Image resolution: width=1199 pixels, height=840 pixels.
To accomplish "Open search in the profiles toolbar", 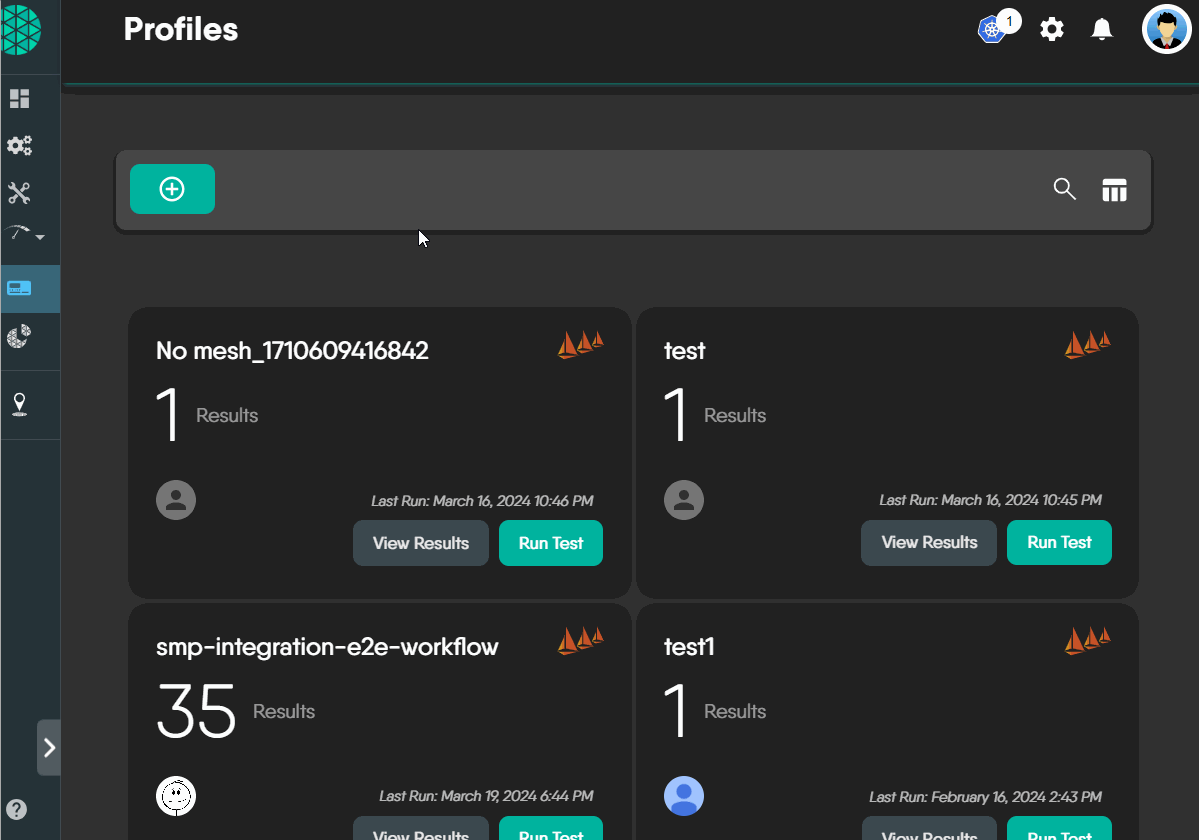I will [1064, 189].
